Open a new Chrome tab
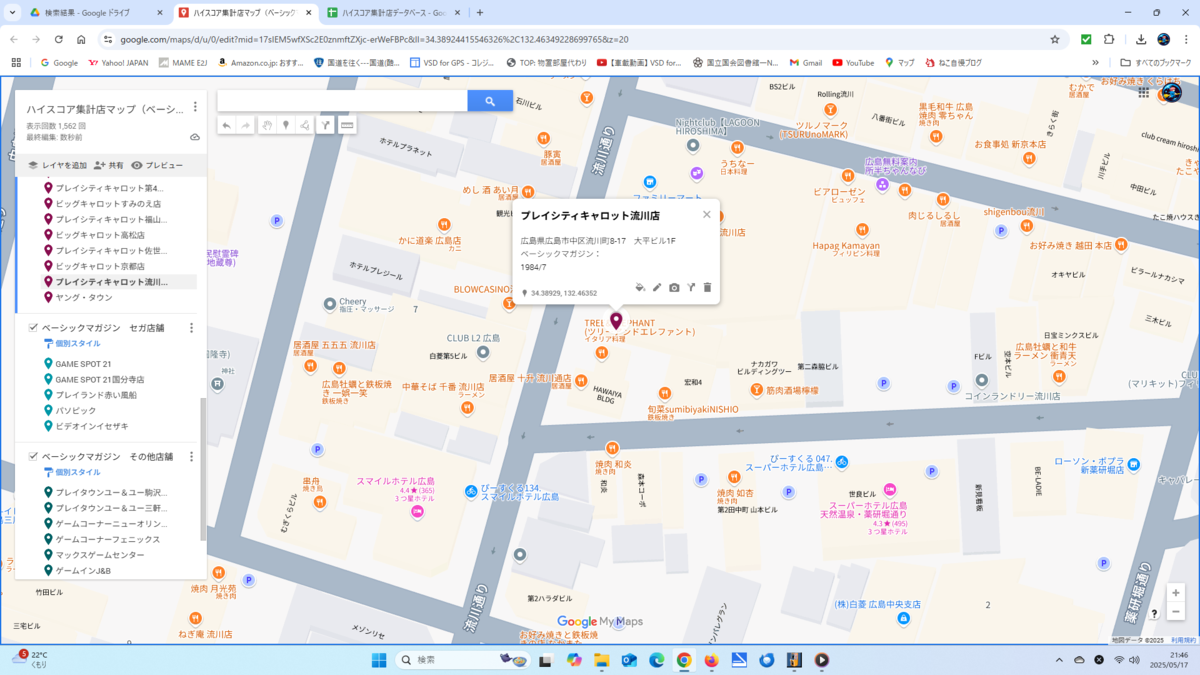The height and width of the screenshot is (675, 1200). pyautogui.click(x=480, y=13)
